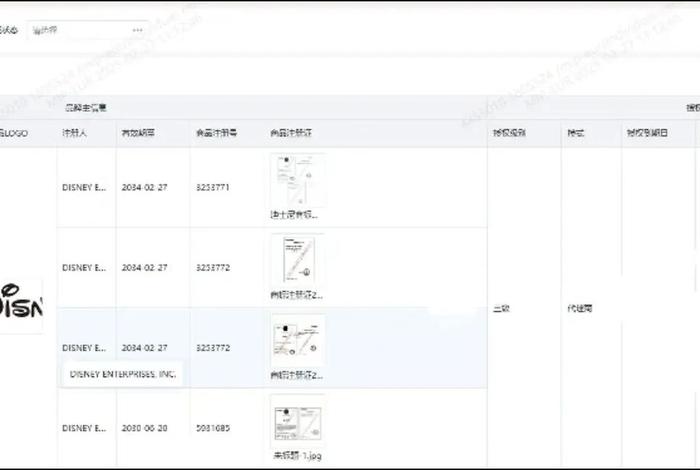This screenshot has height=470, width=700.
Task: Click the 授权到期日 column header
Action: point(647,133)
